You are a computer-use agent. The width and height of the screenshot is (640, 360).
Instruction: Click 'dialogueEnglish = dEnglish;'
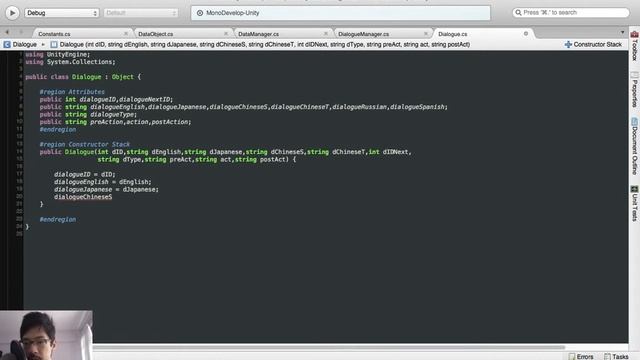pos(102,182)
